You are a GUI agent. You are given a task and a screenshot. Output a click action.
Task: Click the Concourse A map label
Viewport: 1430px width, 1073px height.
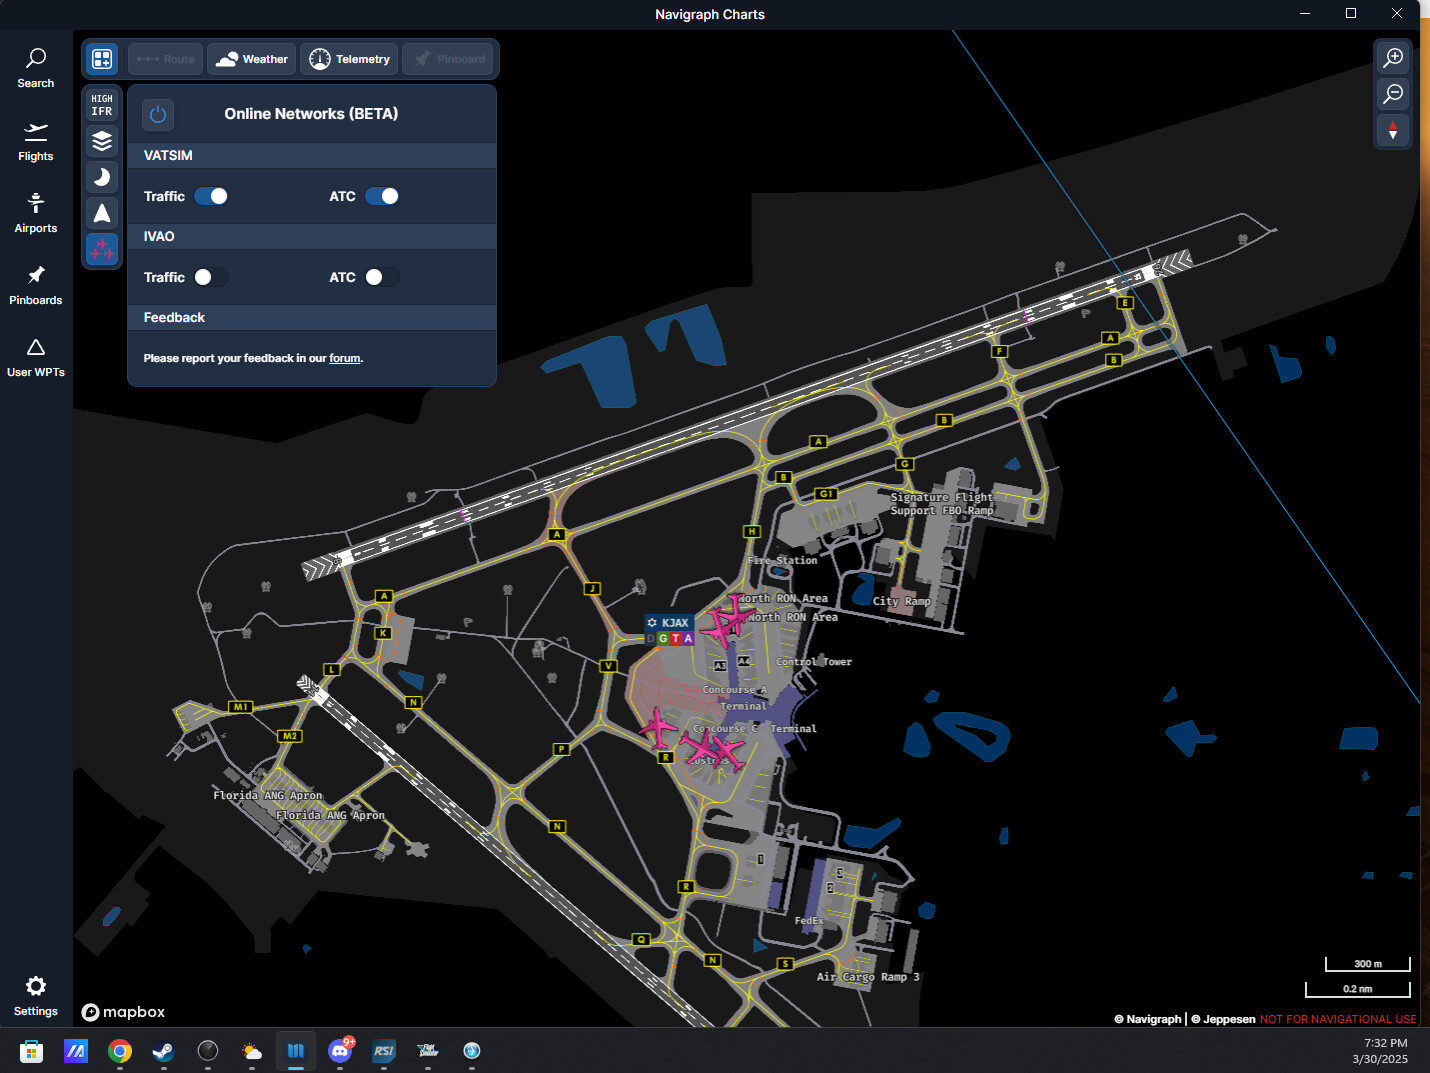[x=735, y=690]
